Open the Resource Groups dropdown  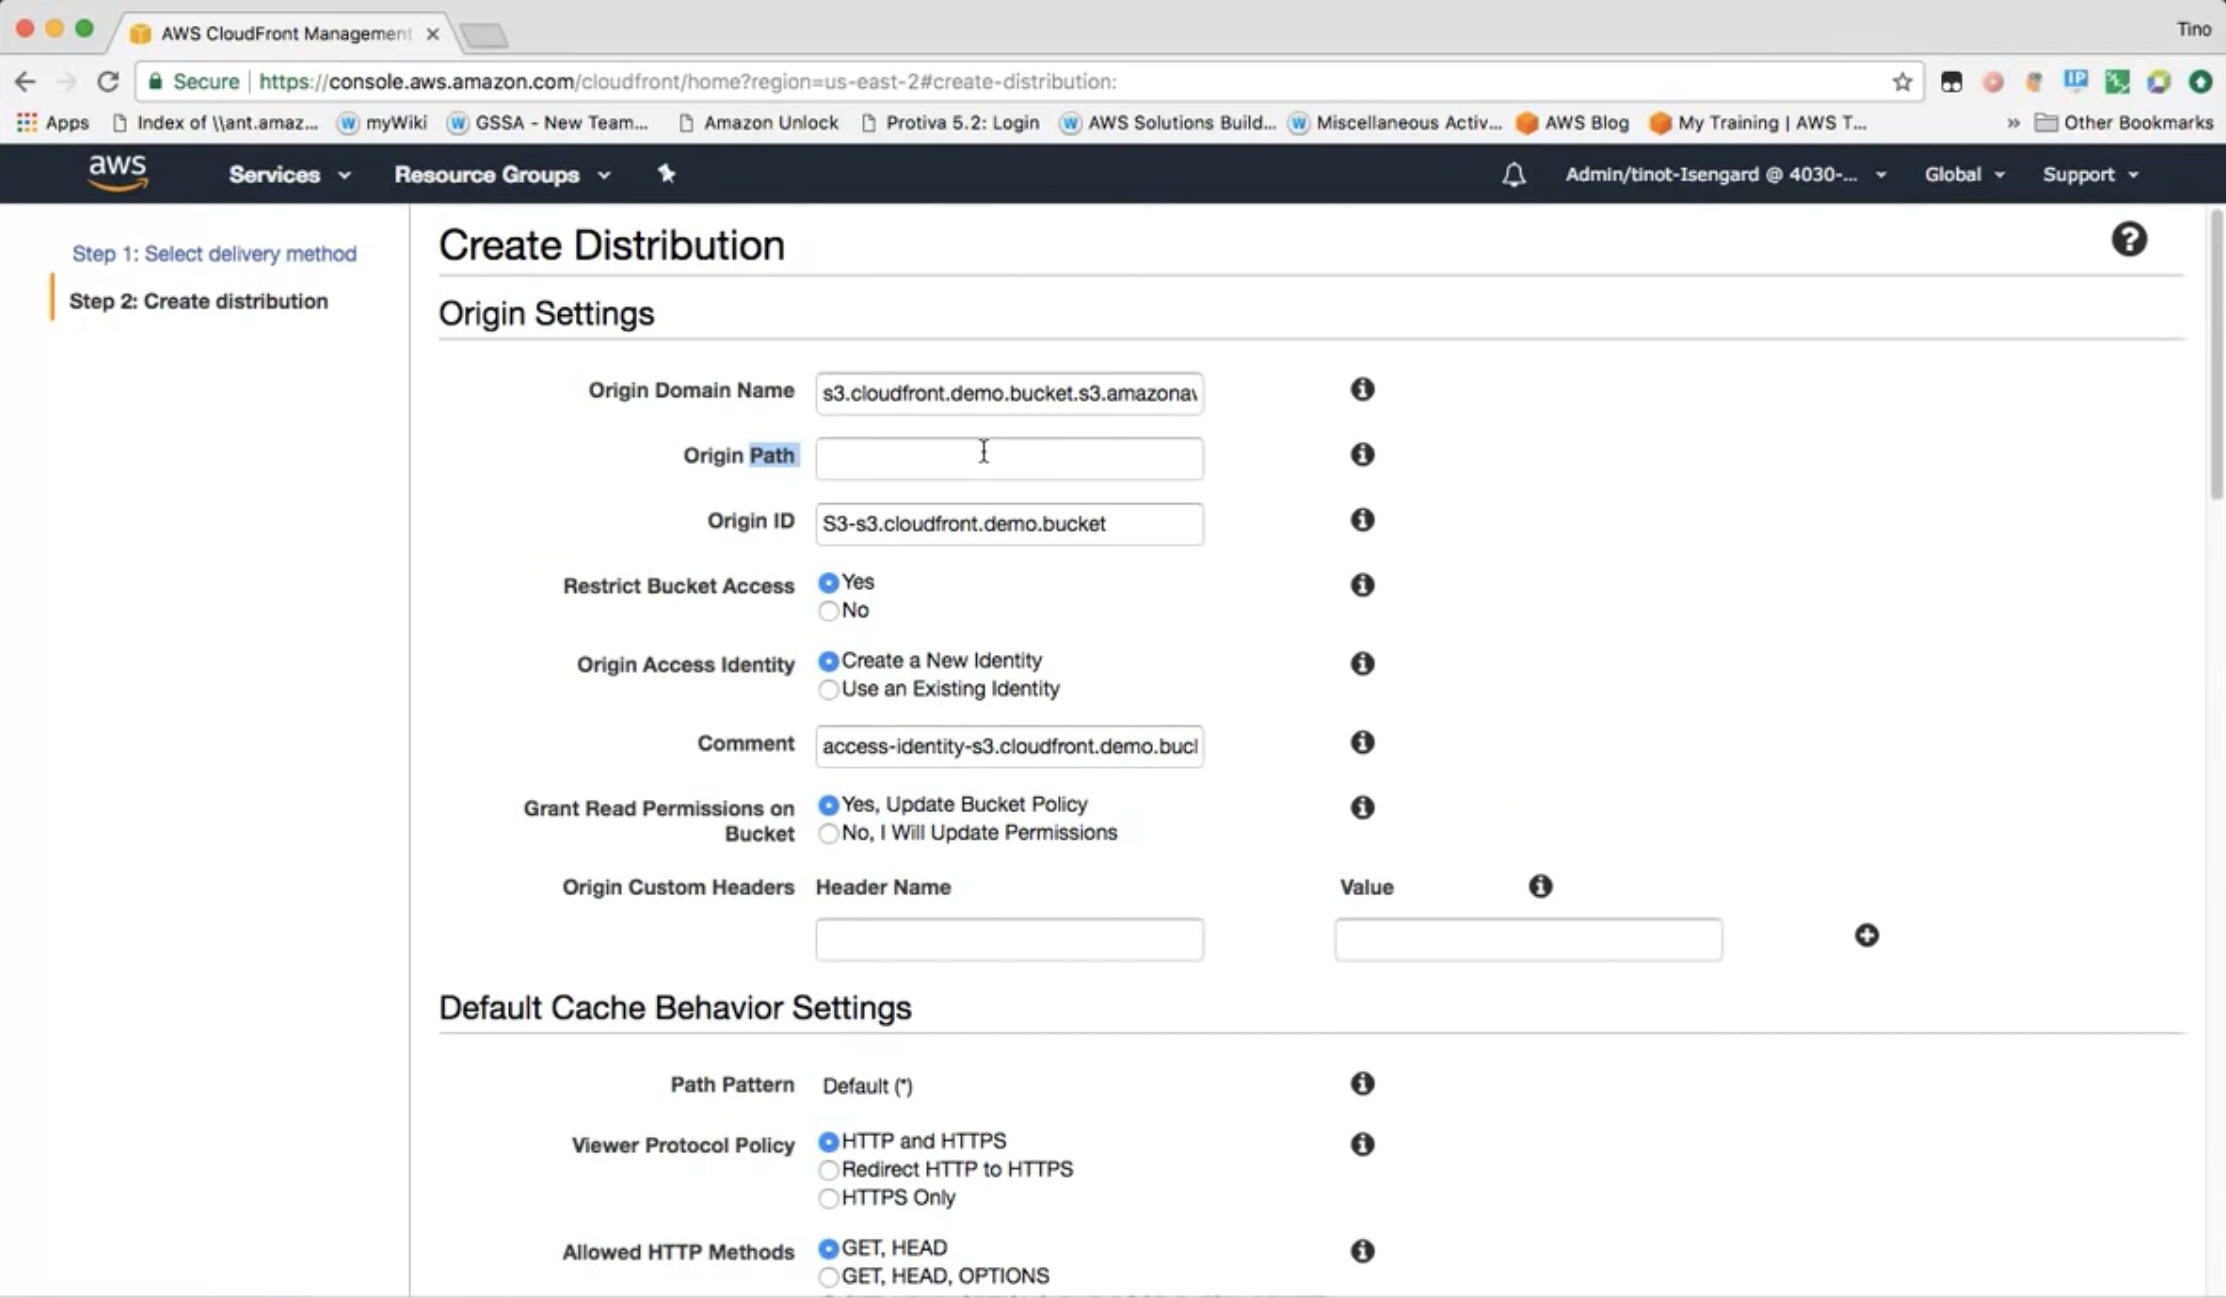pos(501,175)
